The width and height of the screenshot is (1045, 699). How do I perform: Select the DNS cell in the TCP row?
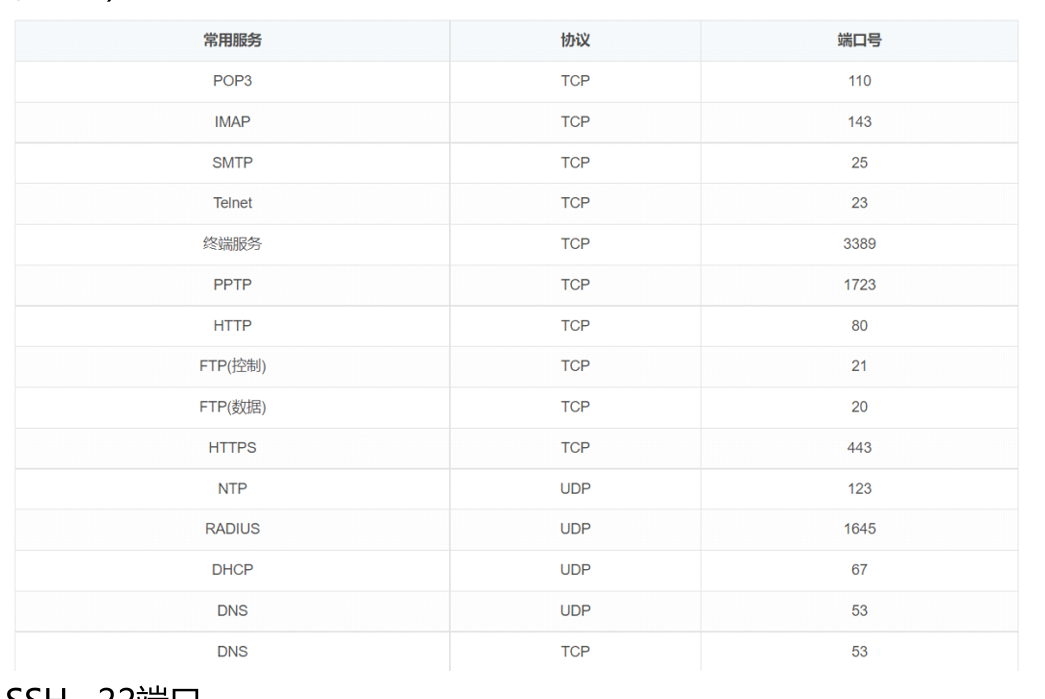click(x=232, y=652)
